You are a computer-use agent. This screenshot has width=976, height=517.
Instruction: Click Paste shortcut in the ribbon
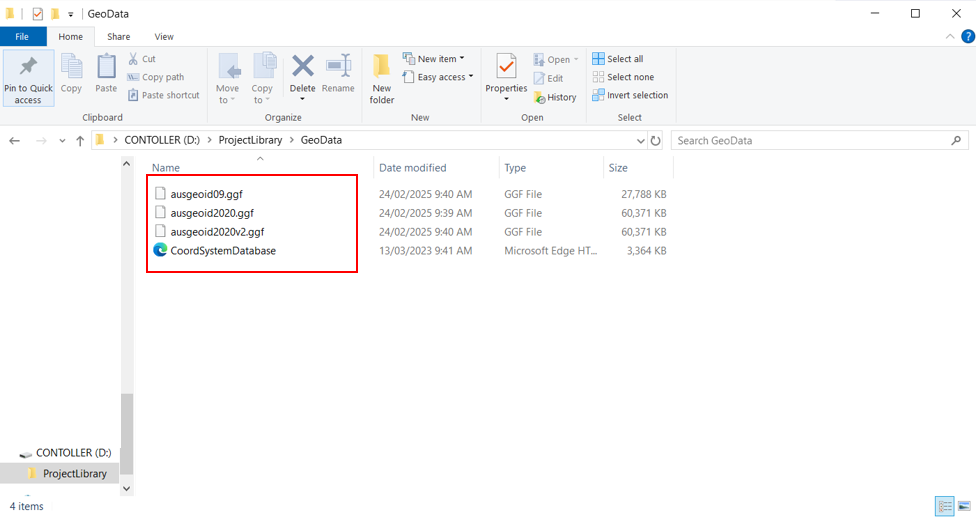(164, 95)
